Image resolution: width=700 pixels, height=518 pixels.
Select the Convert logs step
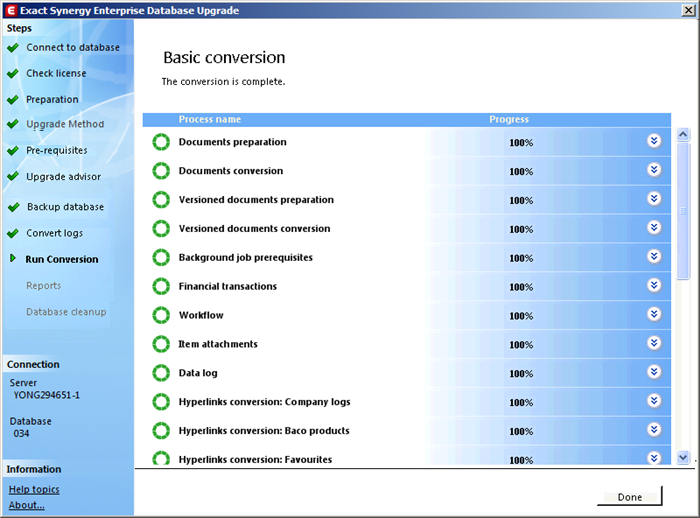(54, 233)
